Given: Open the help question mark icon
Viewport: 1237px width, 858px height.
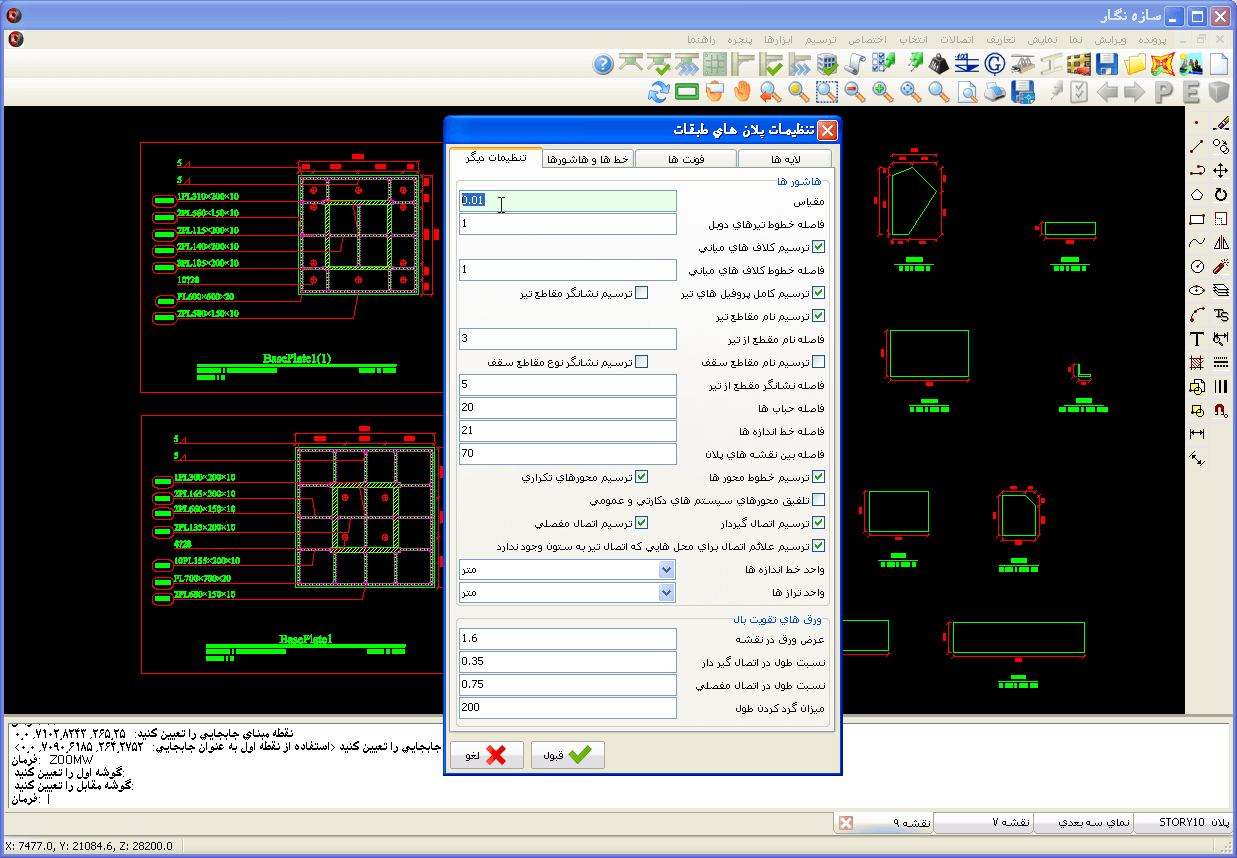Looking at the screenshot, I should [x=602, y=65].
